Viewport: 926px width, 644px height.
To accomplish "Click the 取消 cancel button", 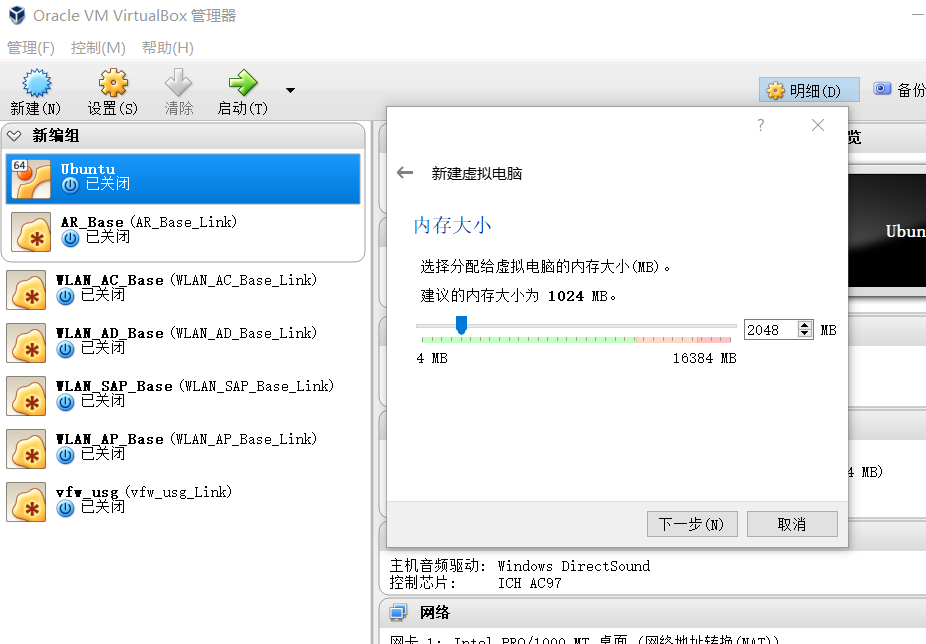I will [x=792, y=524].
